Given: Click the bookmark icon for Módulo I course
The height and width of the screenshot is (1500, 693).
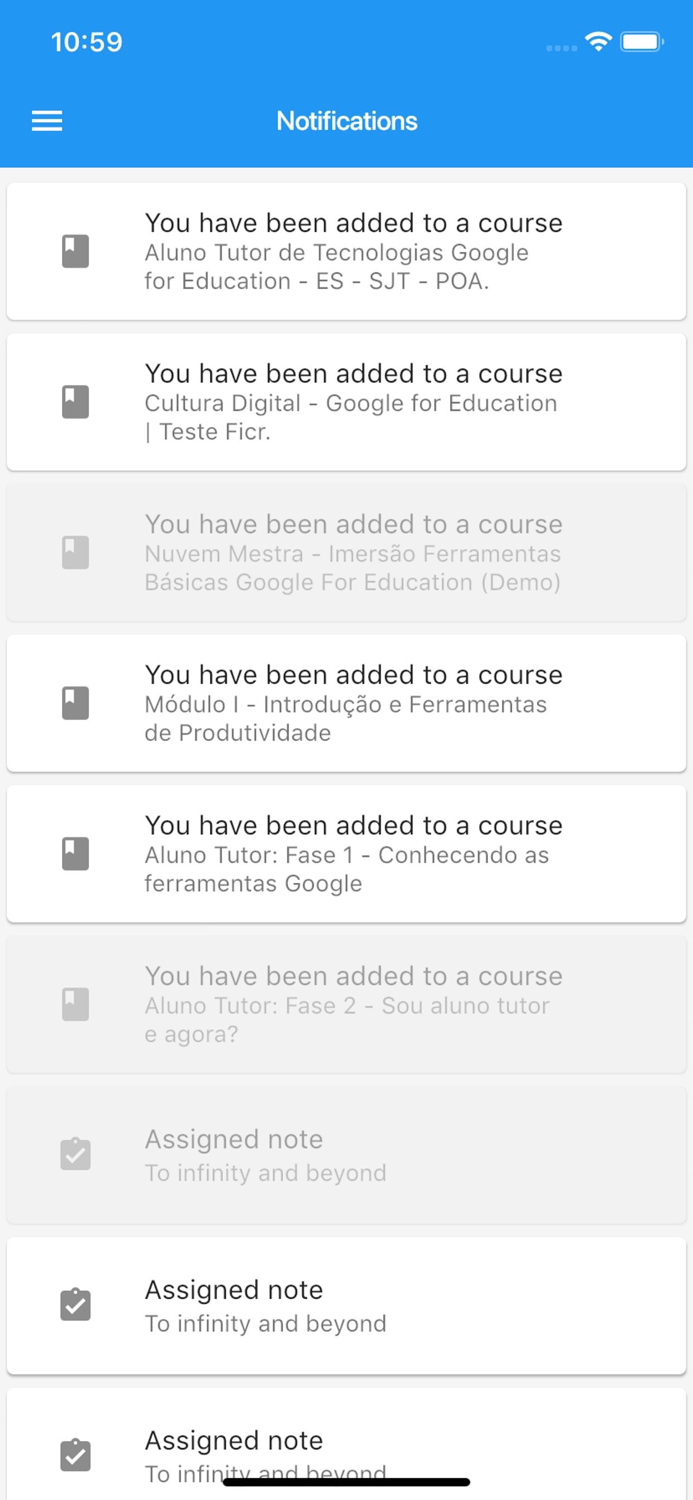Looking at the screenshot, I should coord(75,703).
